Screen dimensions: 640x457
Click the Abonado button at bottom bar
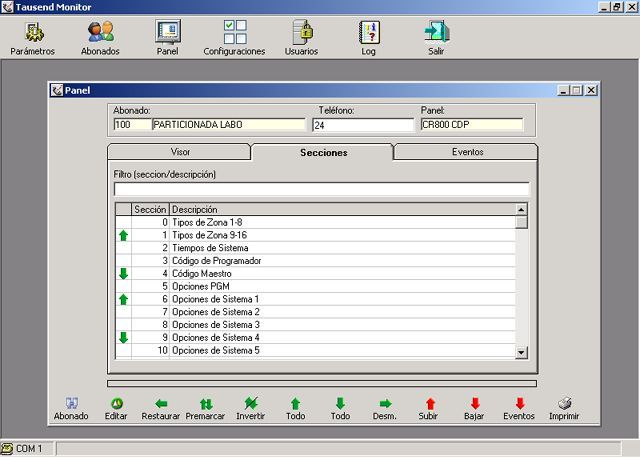pos(71,409)
